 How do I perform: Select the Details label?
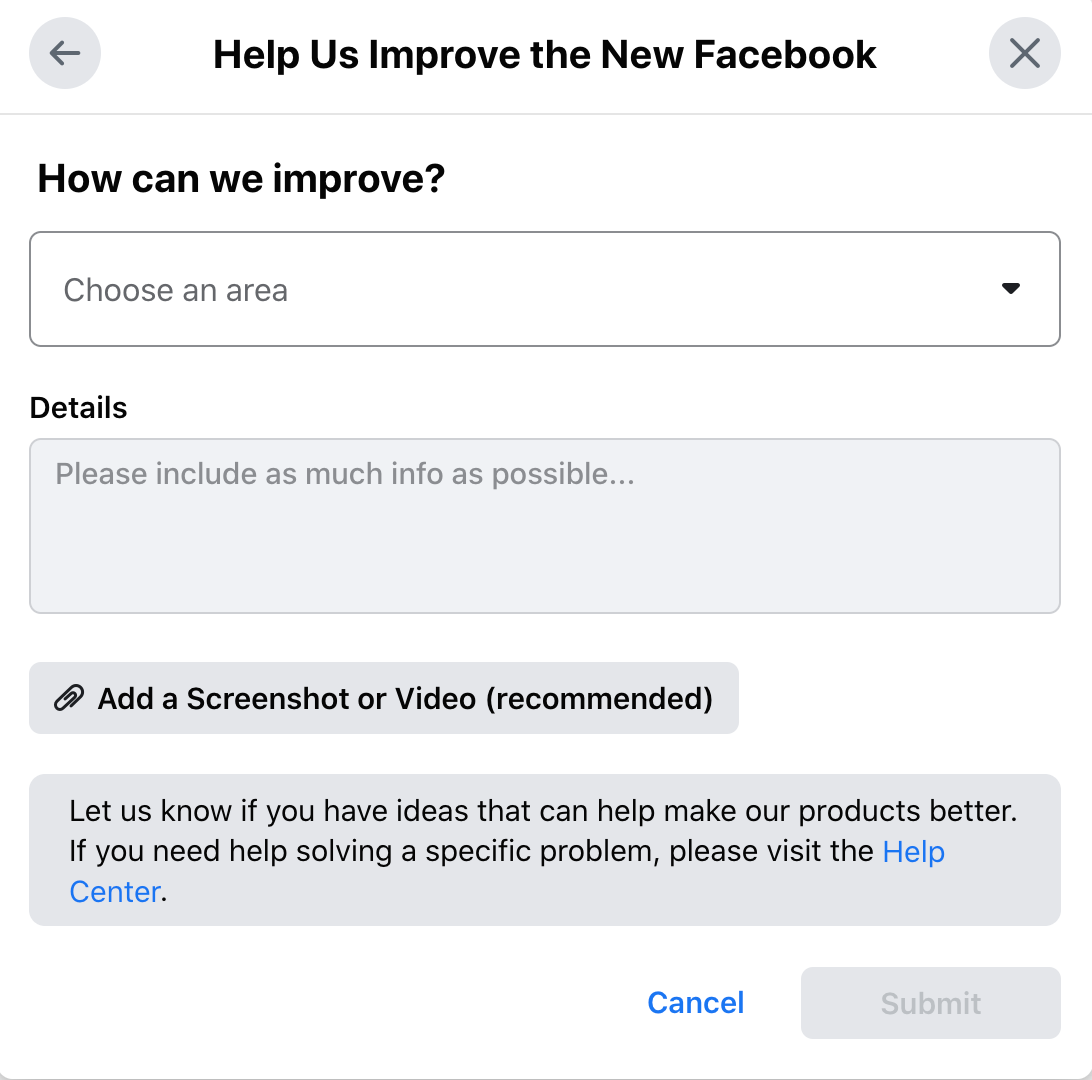click(x=78, y=408)
